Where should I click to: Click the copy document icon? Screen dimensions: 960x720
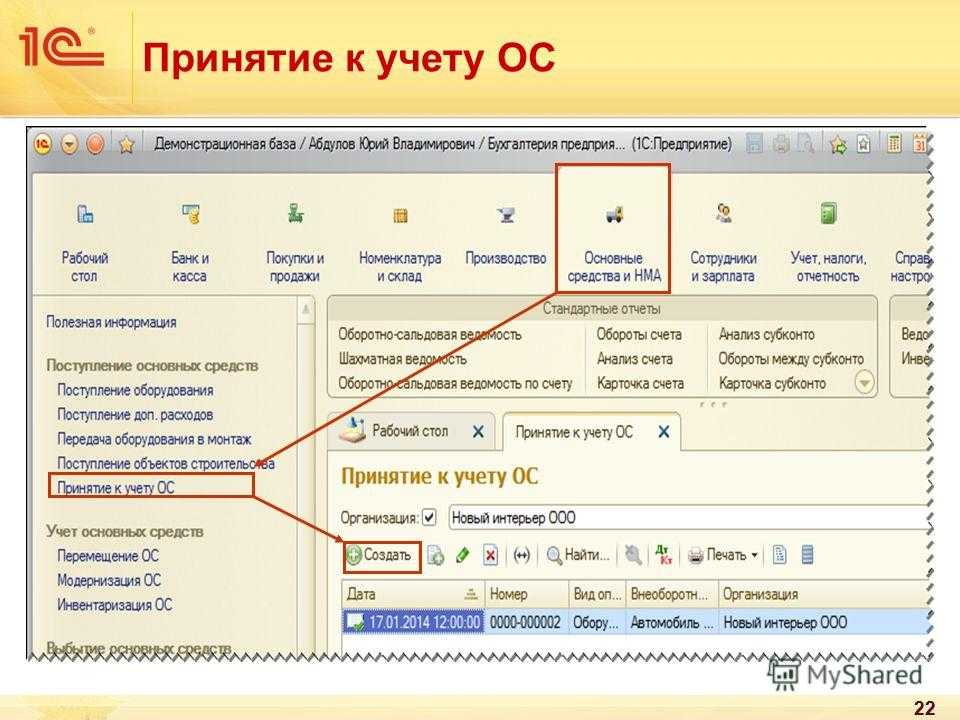click(x=435, y=555)
